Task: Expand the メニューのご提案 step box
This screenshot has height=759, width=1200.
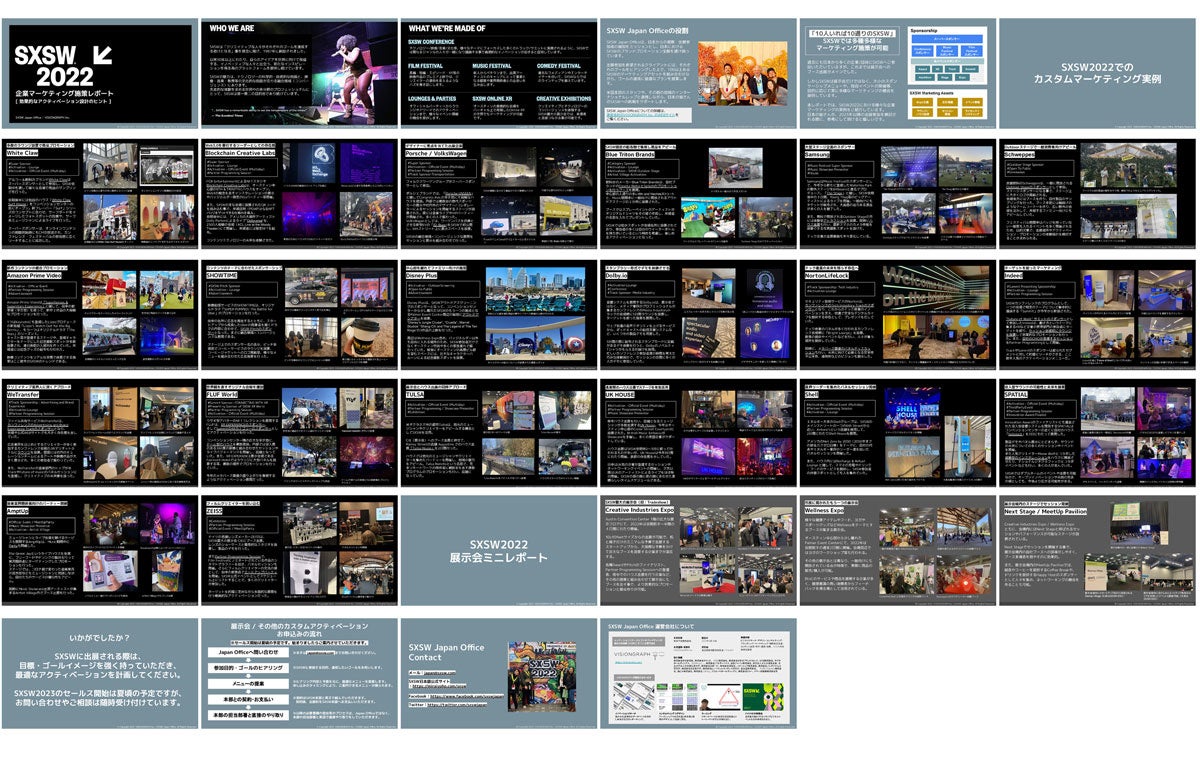Action: [248, 683]
